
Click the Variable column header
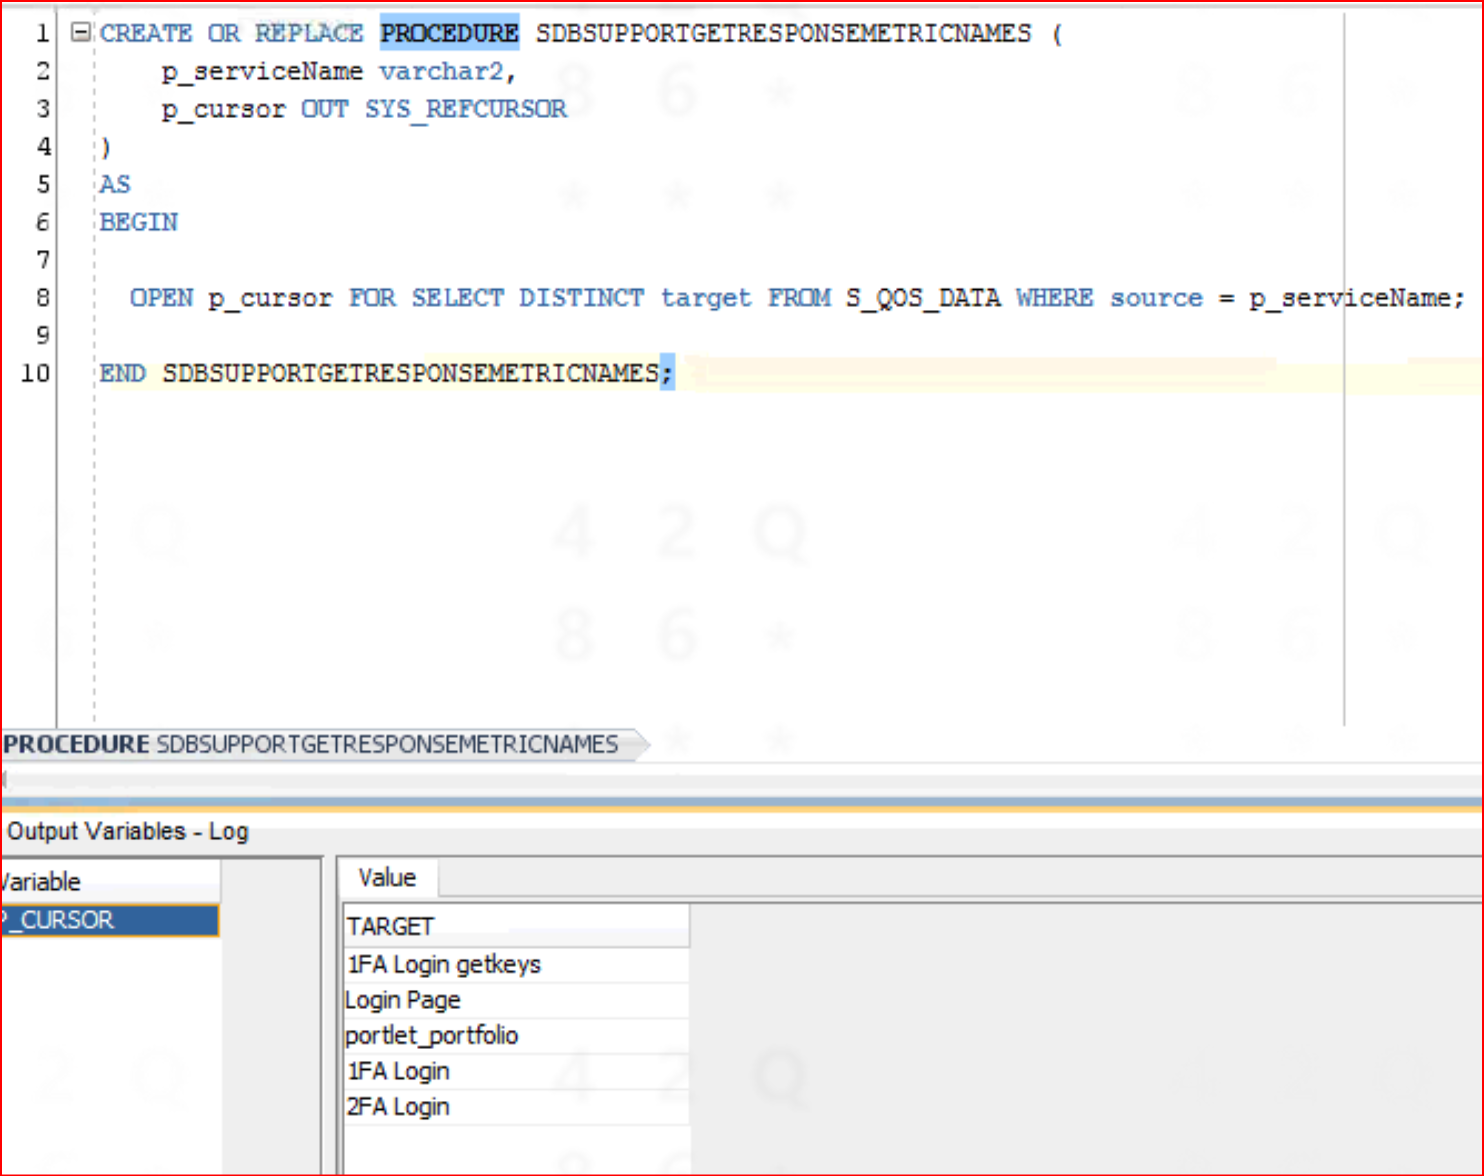[110, 882]
